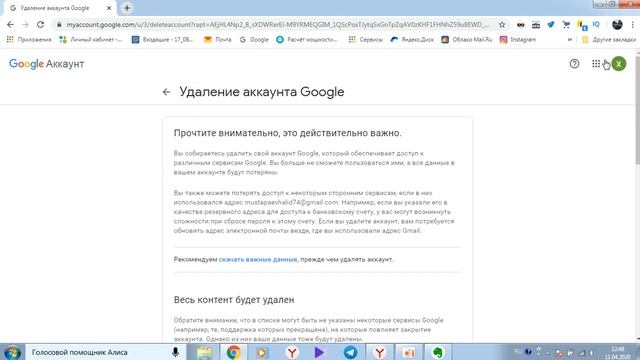This screenshot has width=640, height=360.
Task: Click the 'скачать важные данные' link
Action: tap(258, 260)
